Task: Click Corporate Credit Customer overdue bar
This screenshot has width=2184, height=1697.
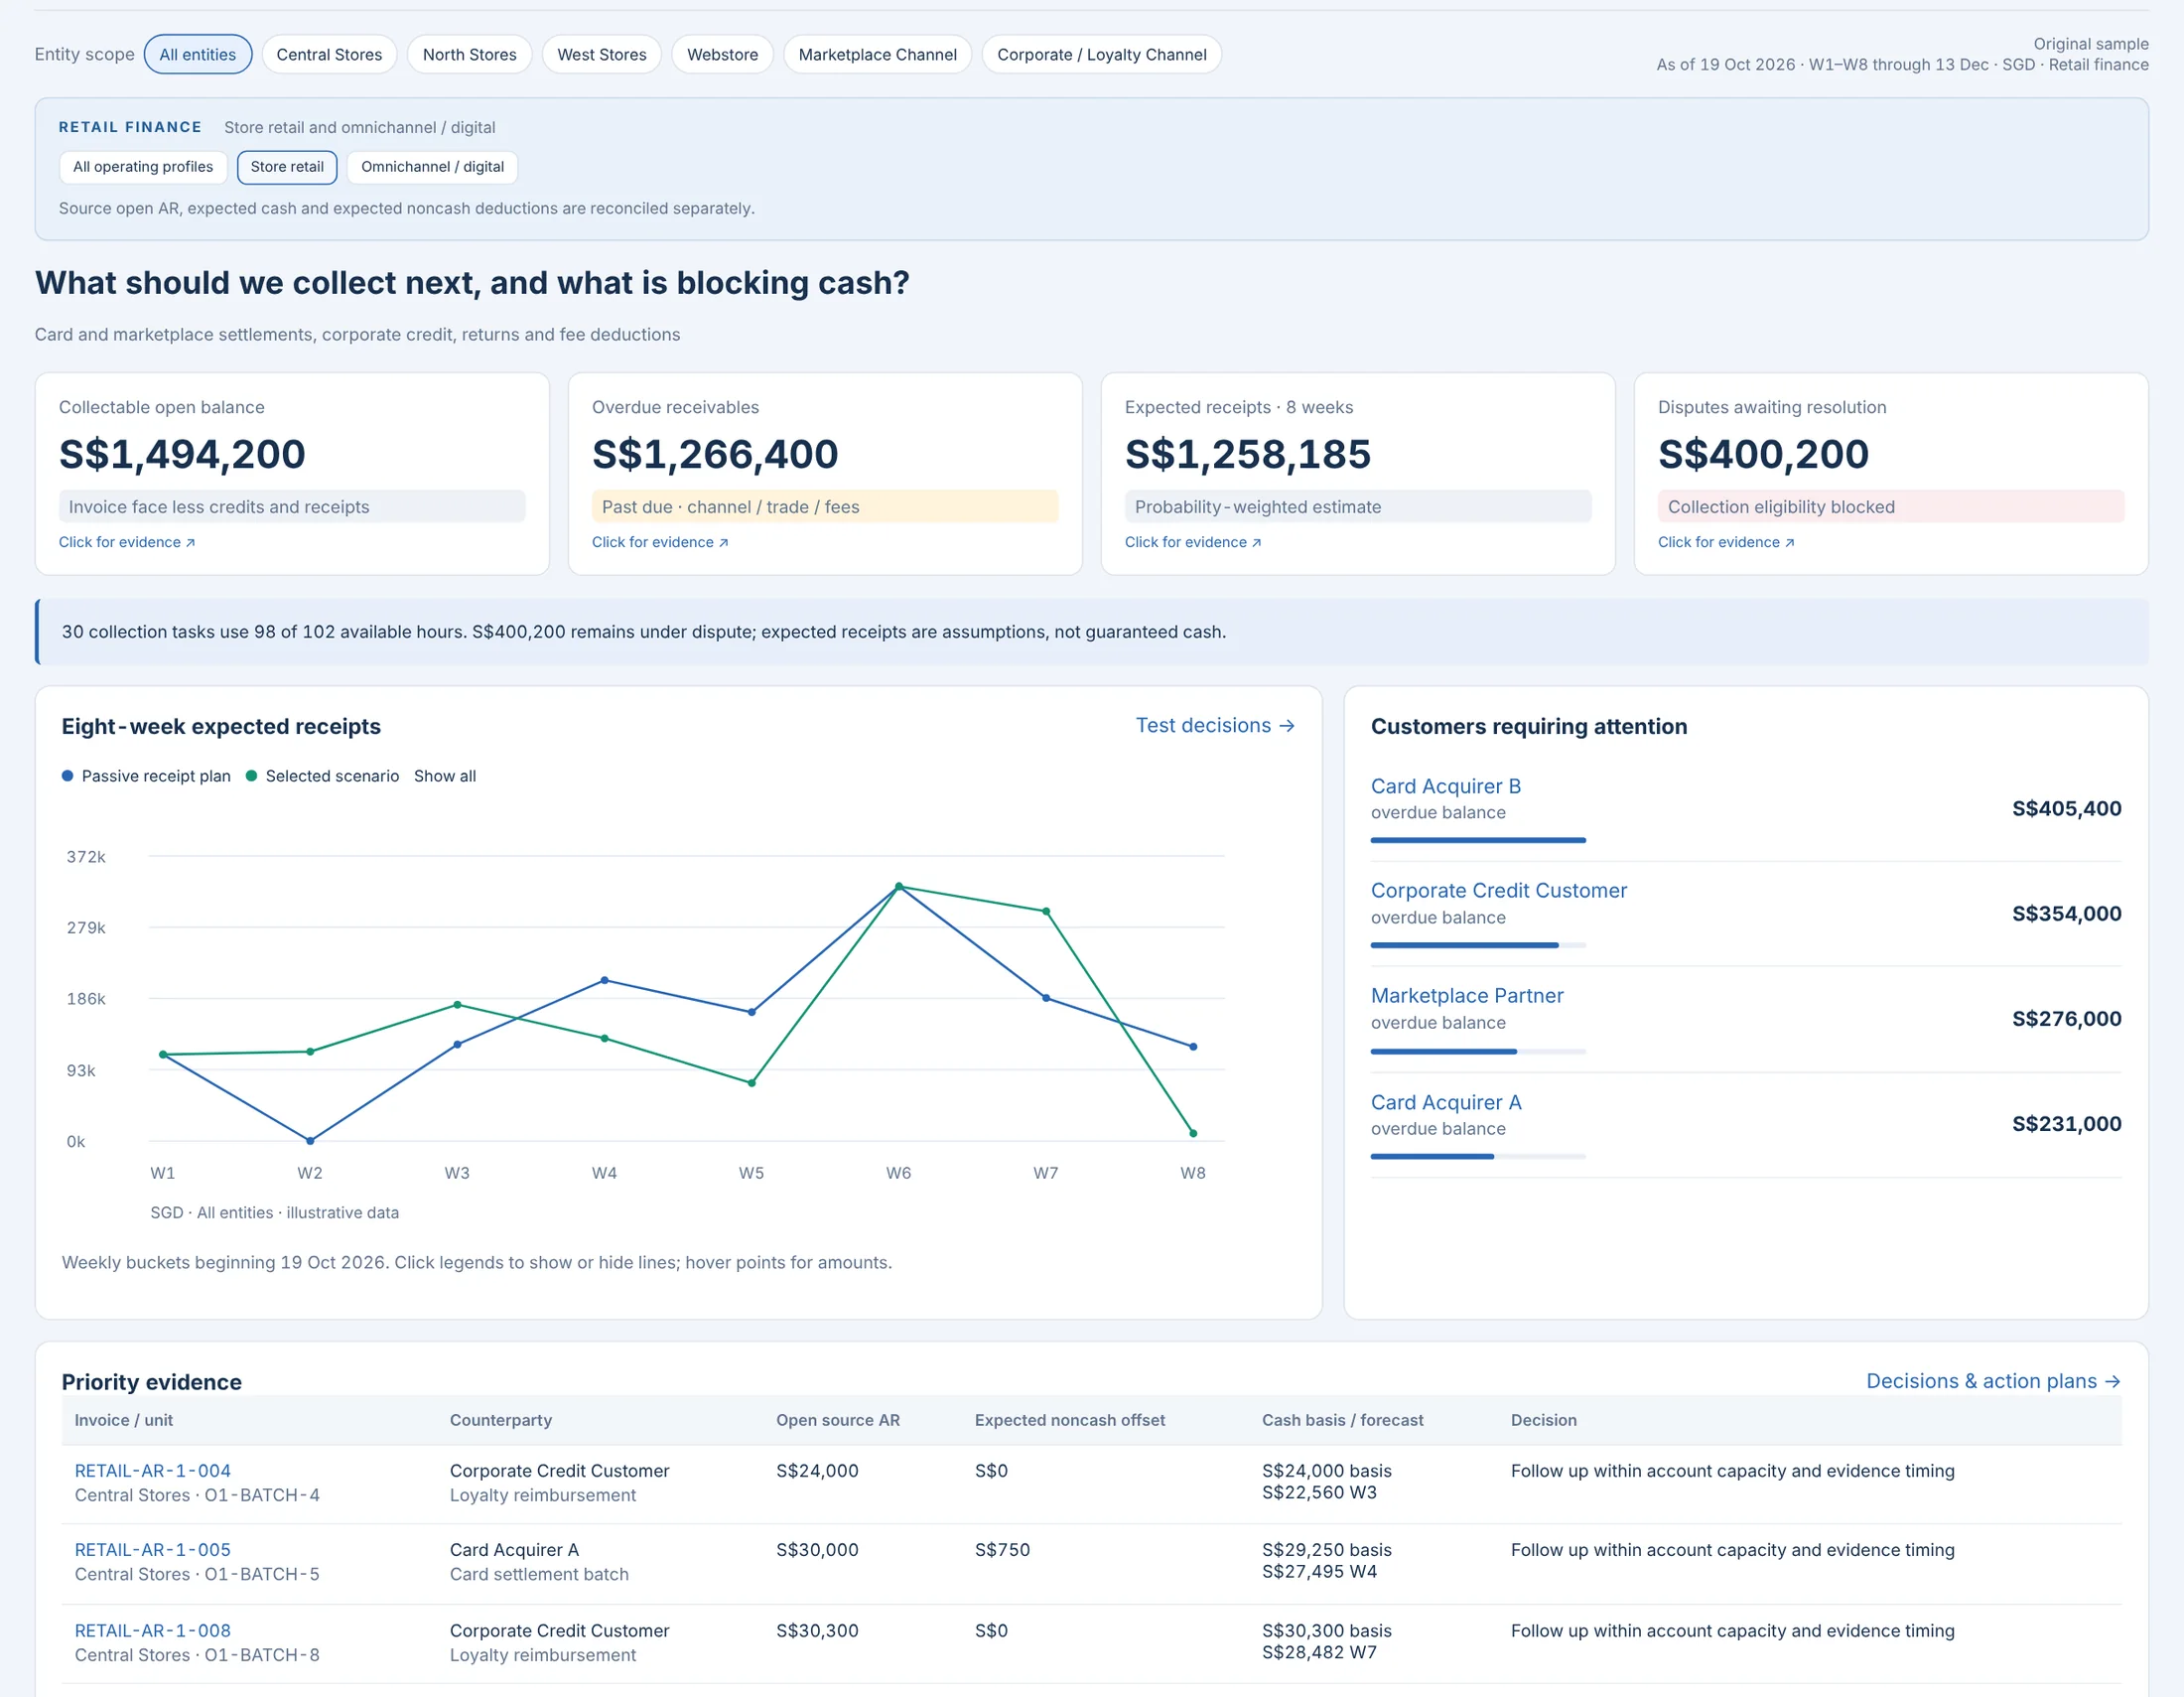Action: (1478, 945)
